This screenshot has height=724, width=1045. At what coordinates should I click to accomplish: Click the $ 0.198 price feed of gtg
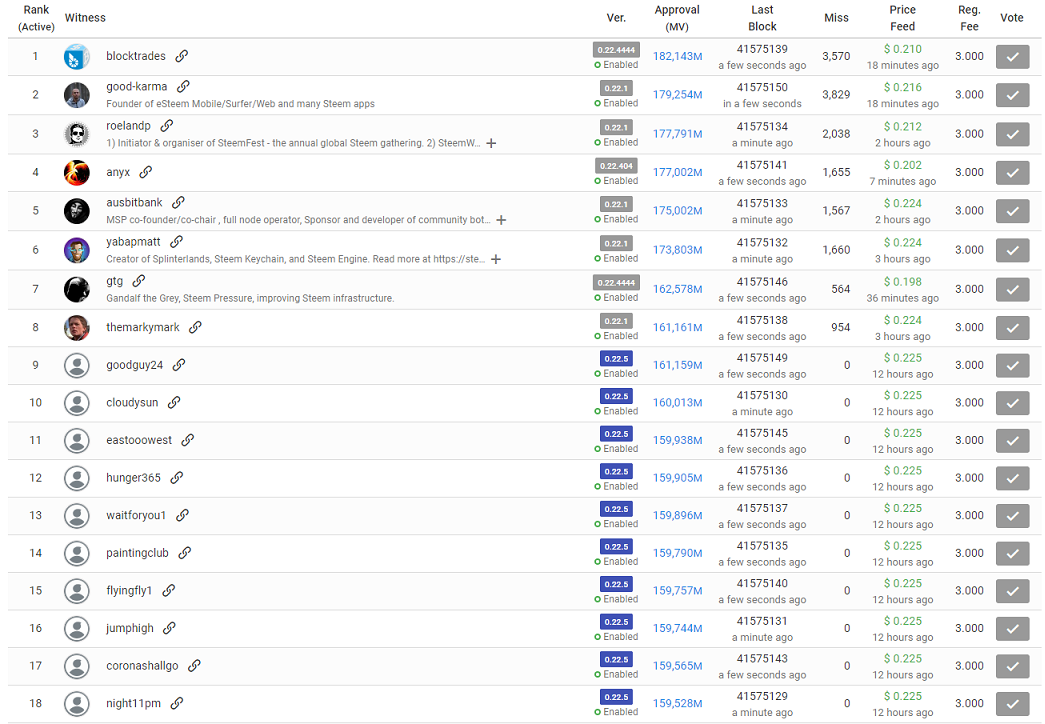point(902,282)
